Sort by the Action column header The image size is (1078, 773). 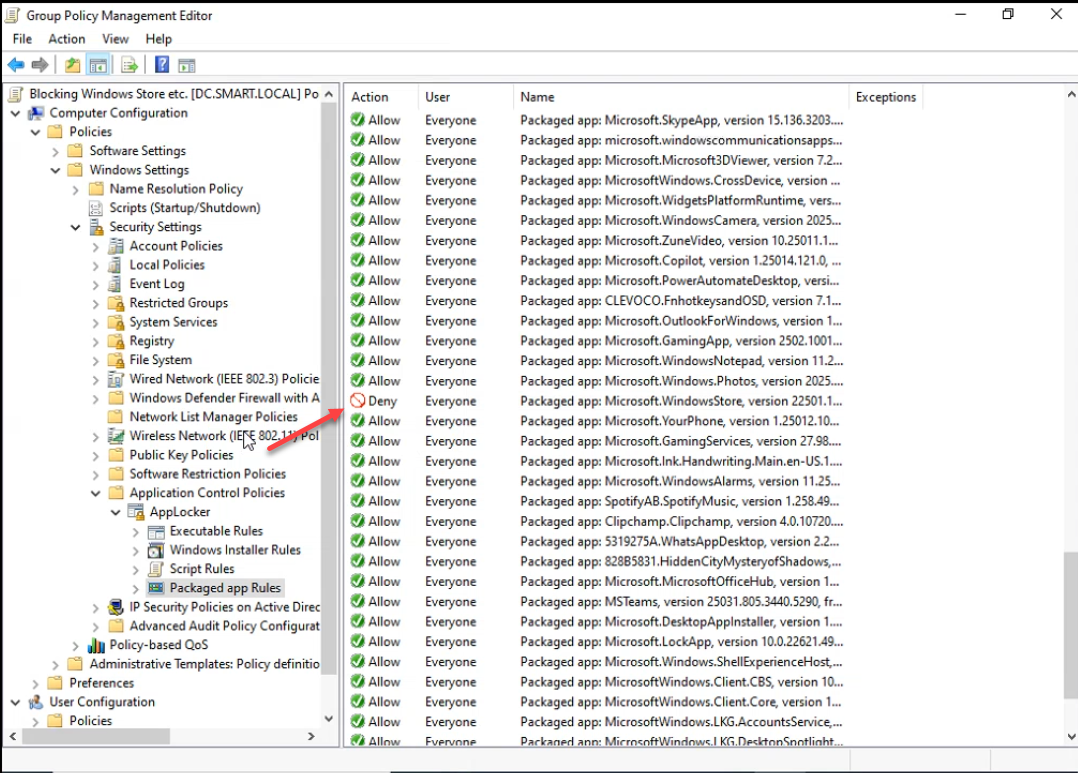[382, 97]
